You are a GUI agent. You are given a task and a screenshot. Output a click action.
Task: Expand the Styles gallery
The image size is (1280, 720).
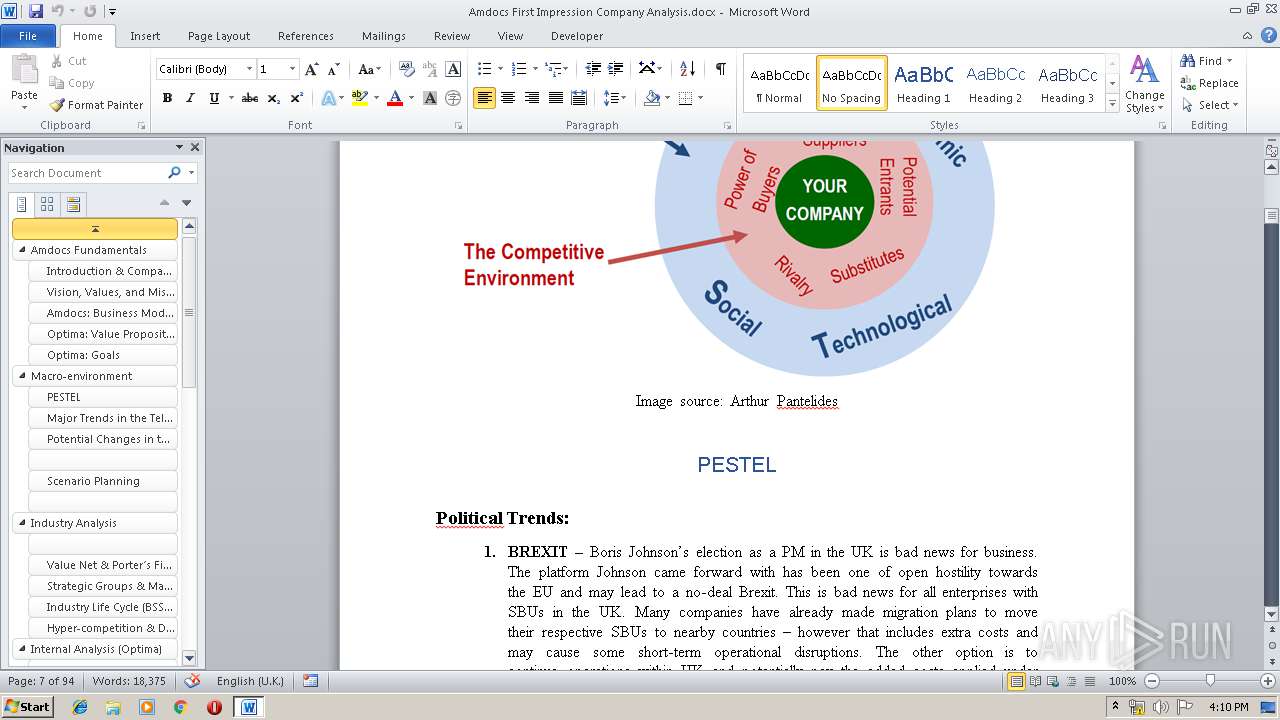click(x=1112, y=104)
